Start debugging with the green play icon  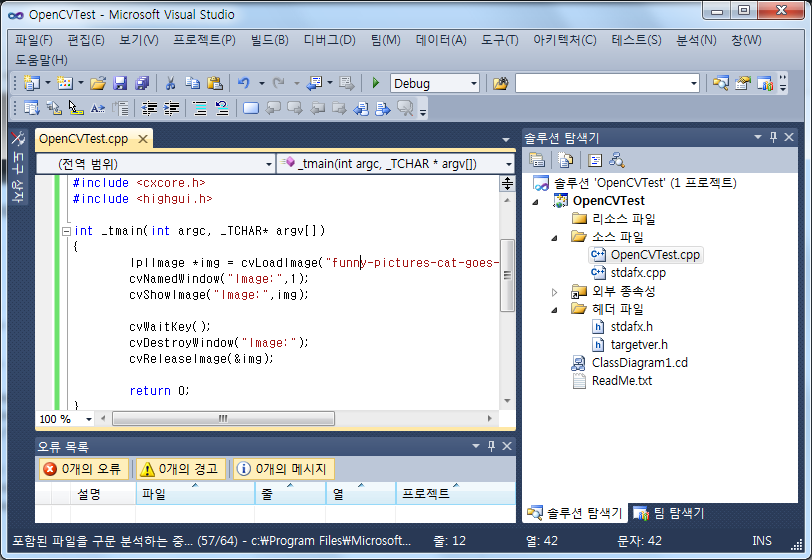click(376, 83)
